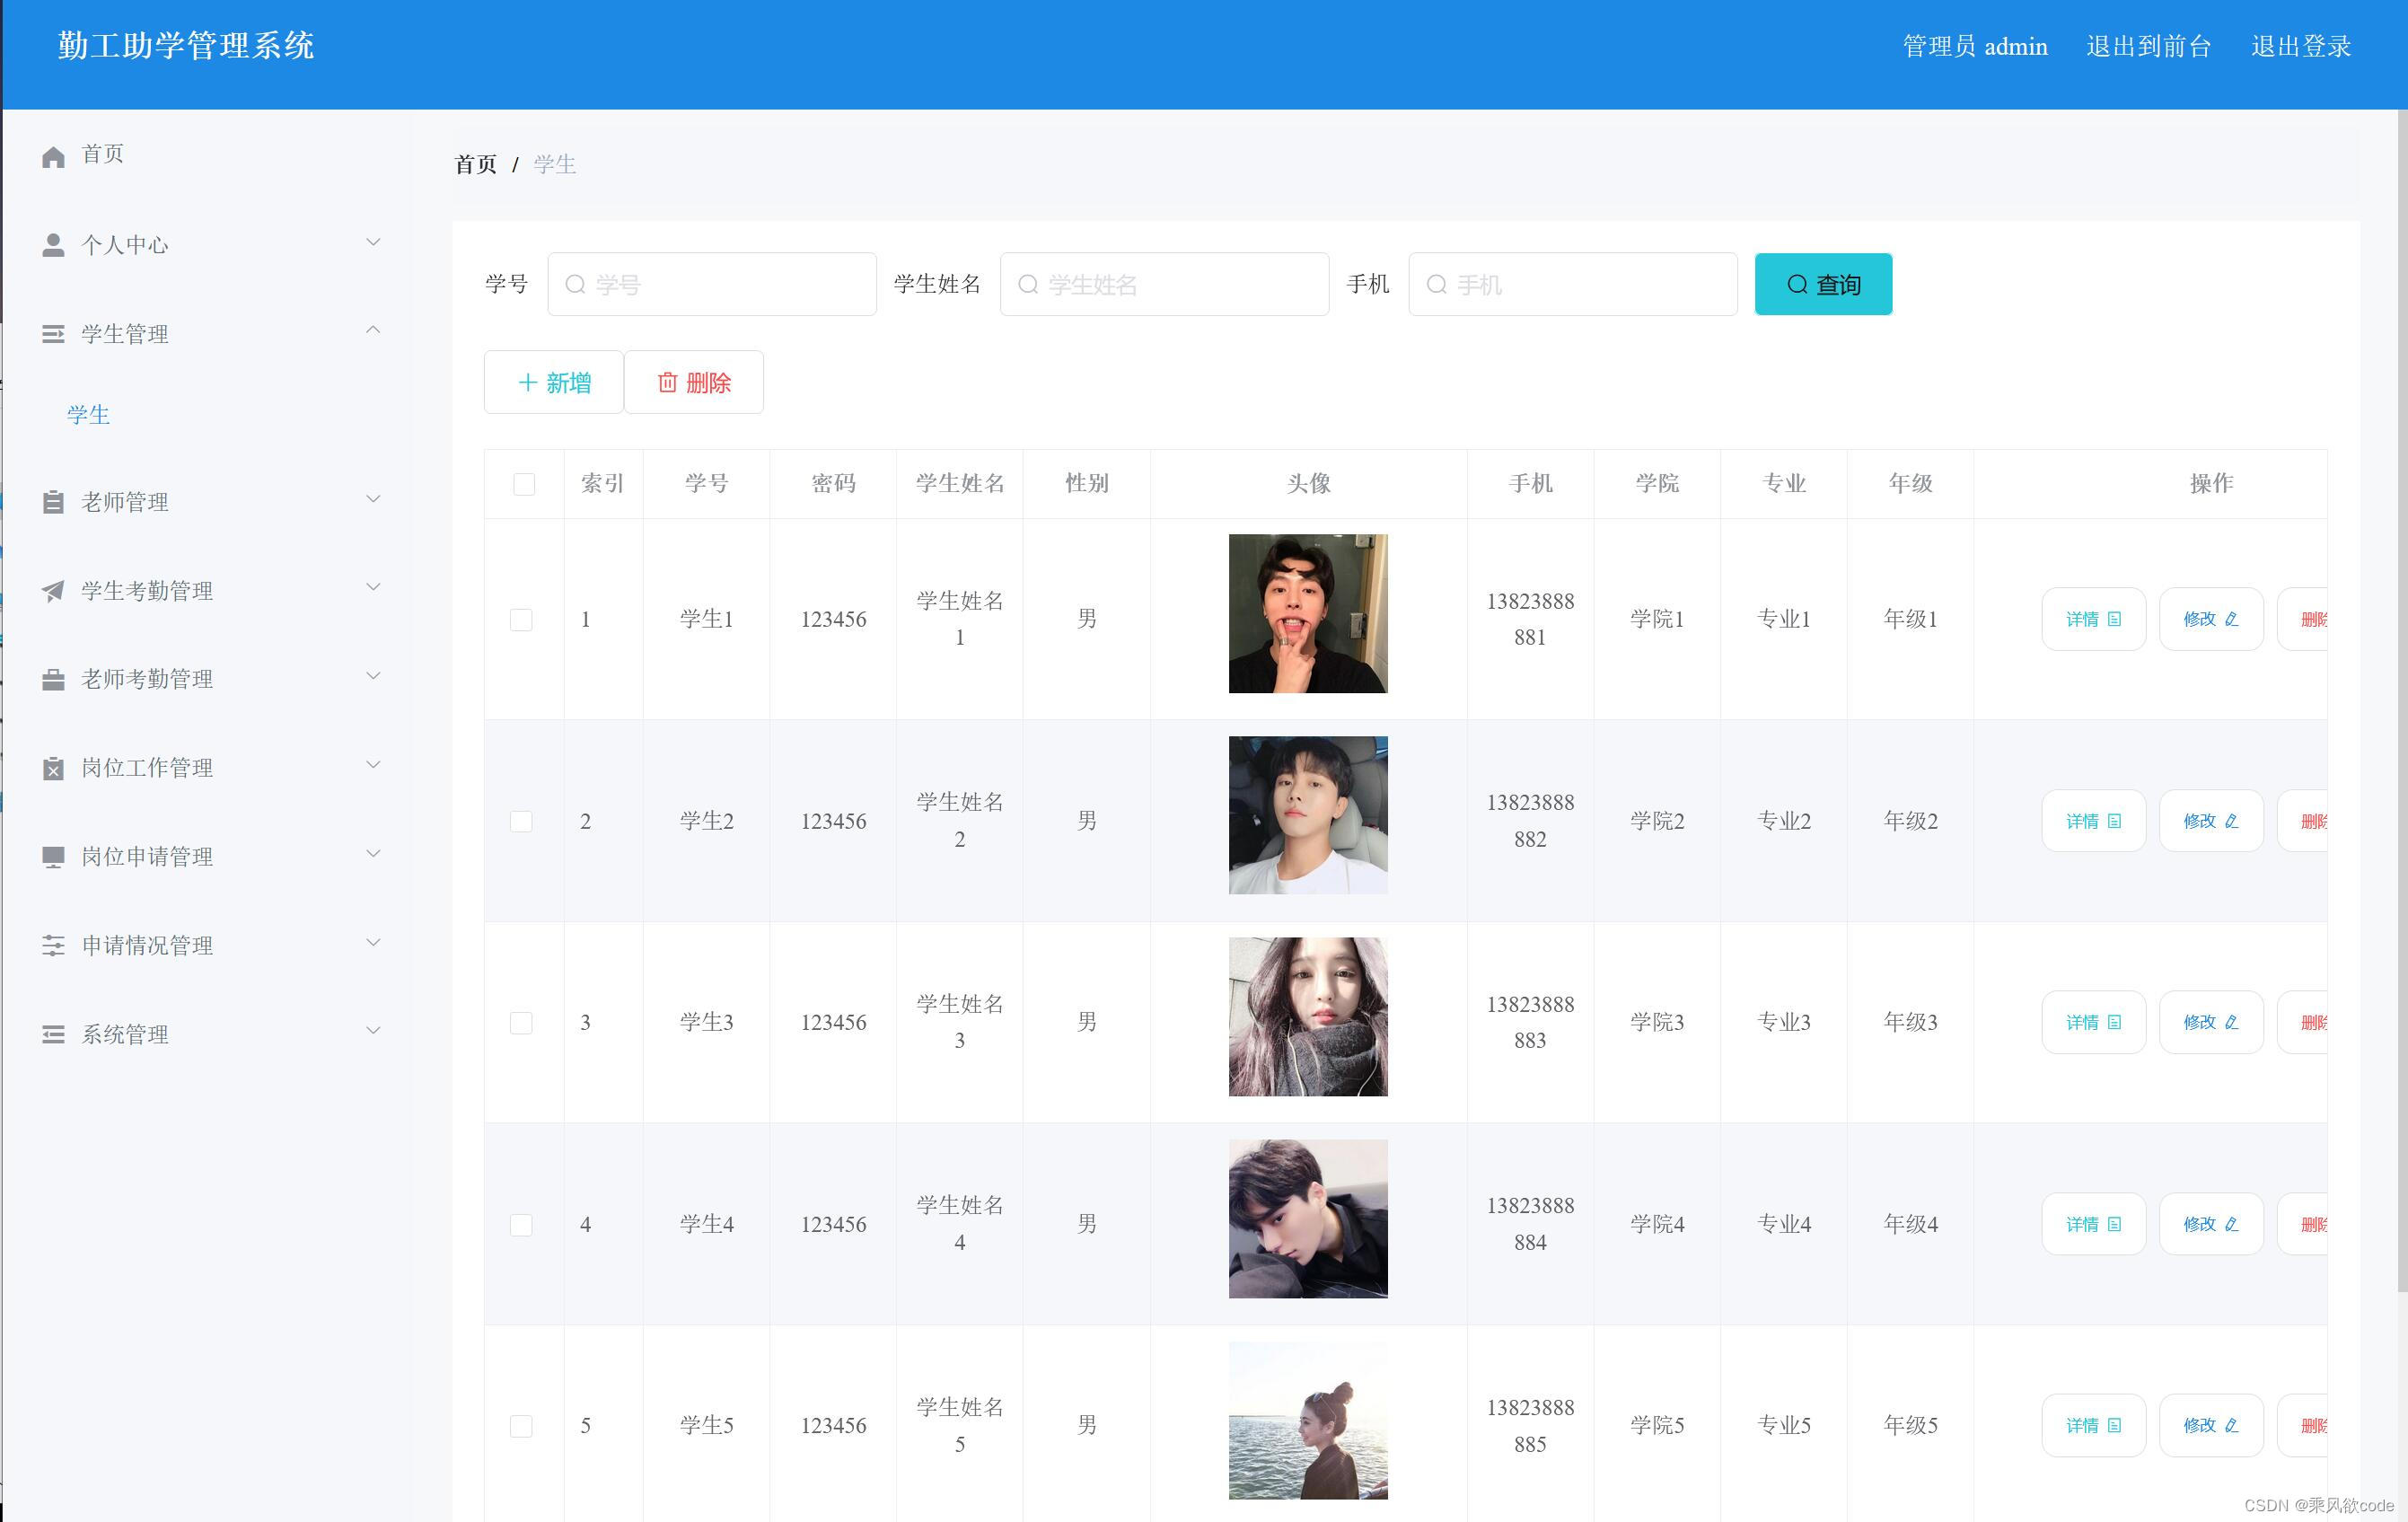2408x1522 pixels.
Task: Click the 学生管理 list icon in sidebar
Action: [53, 333]
